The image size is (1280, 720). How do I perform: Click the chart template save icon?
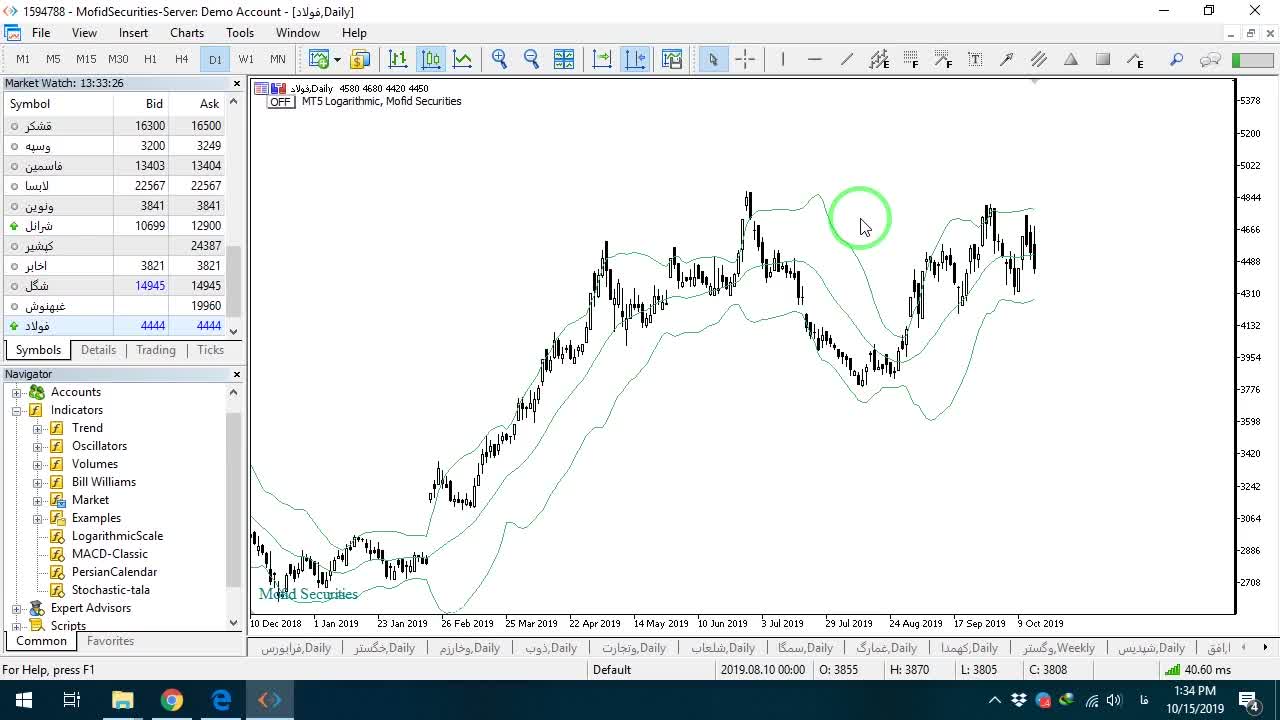672,59
